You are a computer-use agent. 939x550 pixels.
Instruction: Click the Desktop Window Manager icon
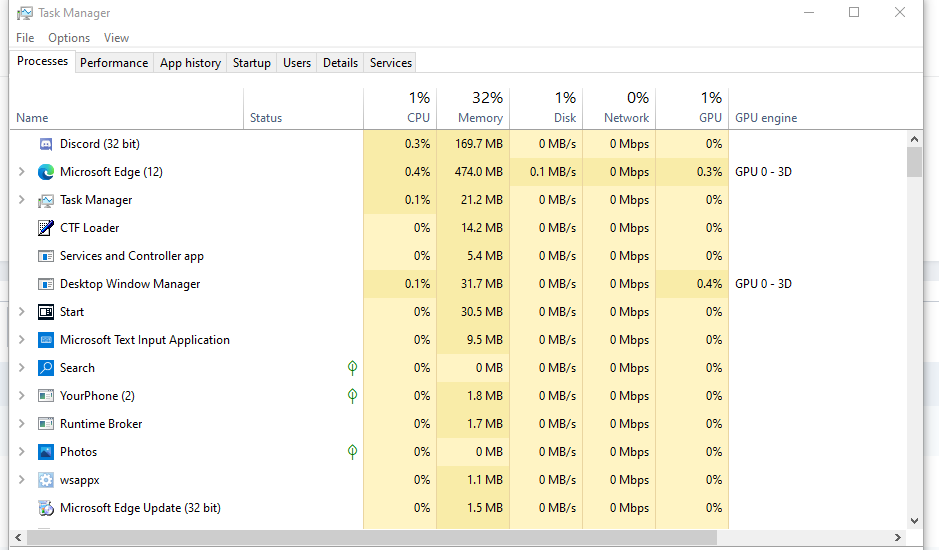coord(46,284)
